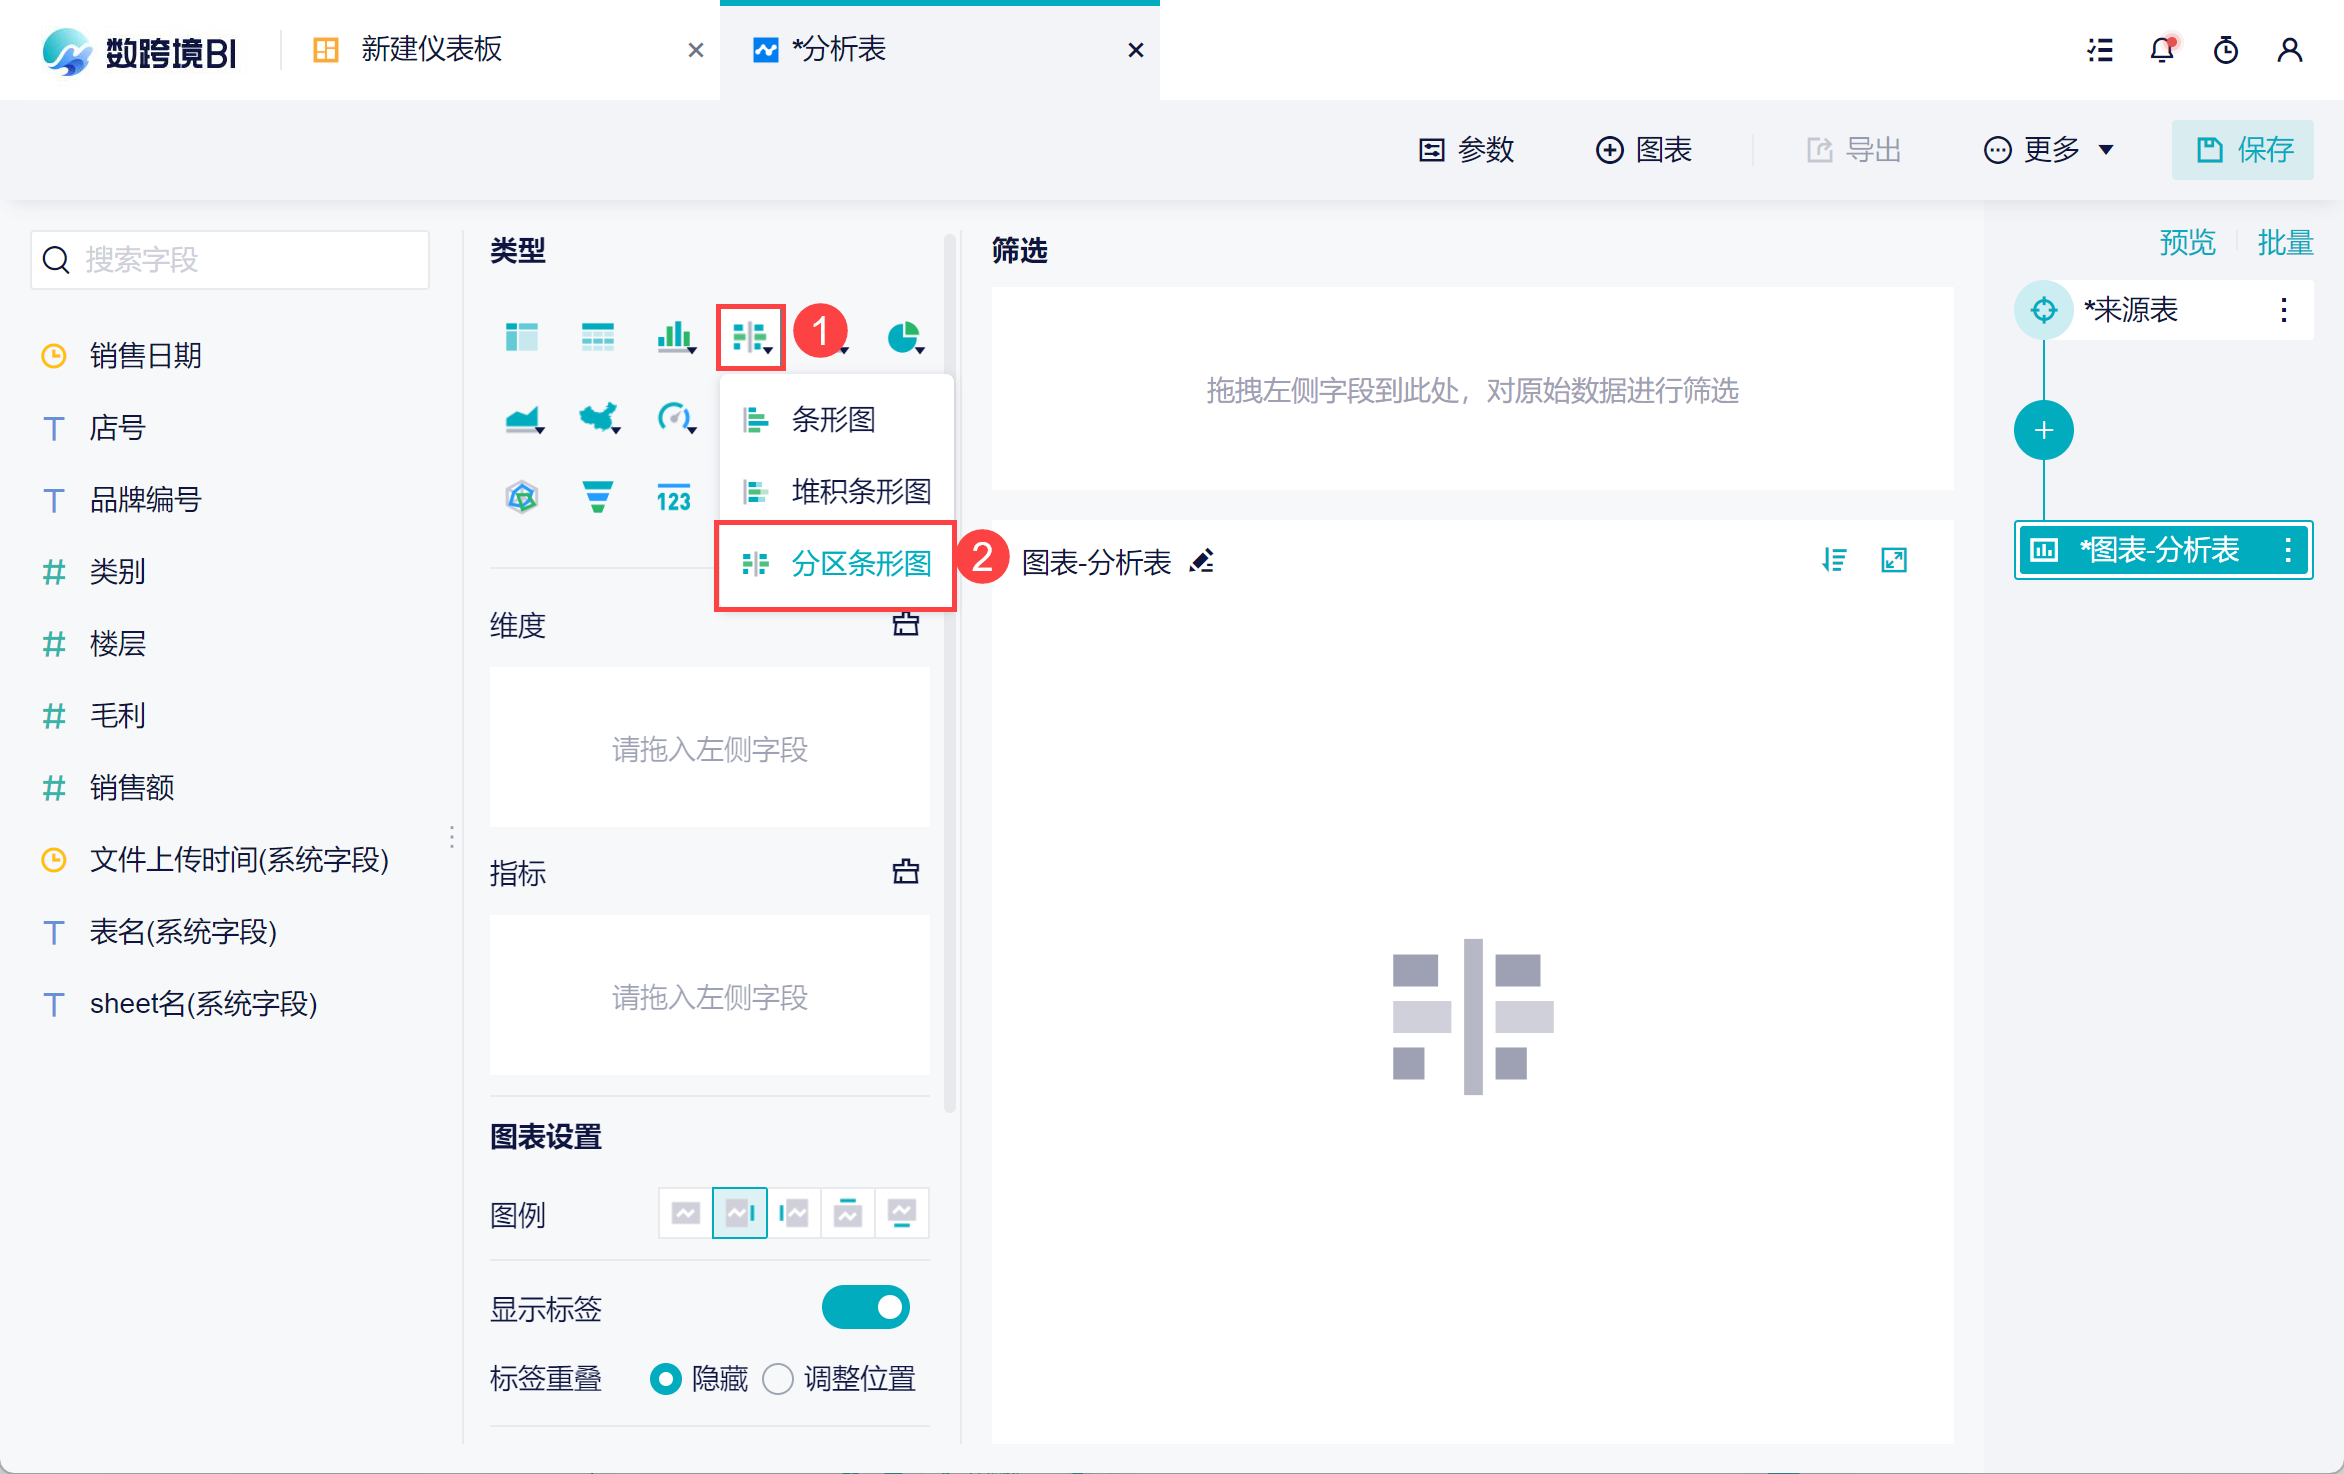Select the funnel chart type icon
This screenshot has height=1474, width=2344.
597,496
